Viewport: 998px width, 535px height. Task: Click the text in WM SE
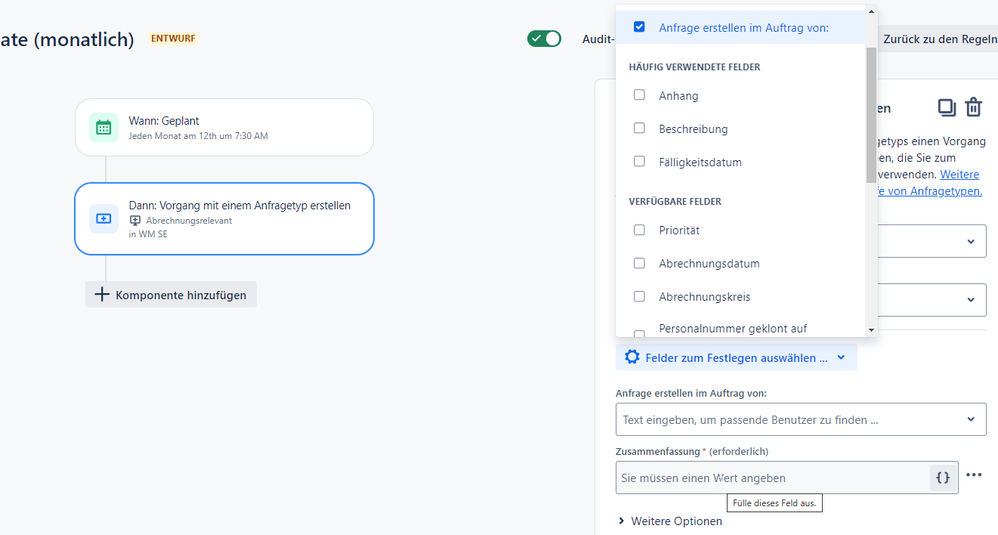(148, 234)
